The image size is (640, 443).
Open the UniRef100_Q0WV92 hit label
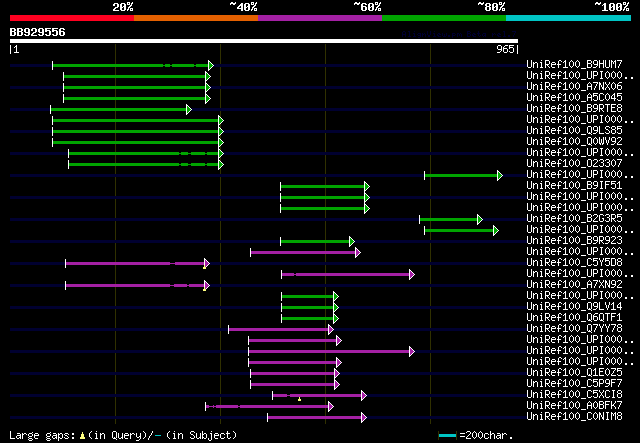[x=574, y=141]
